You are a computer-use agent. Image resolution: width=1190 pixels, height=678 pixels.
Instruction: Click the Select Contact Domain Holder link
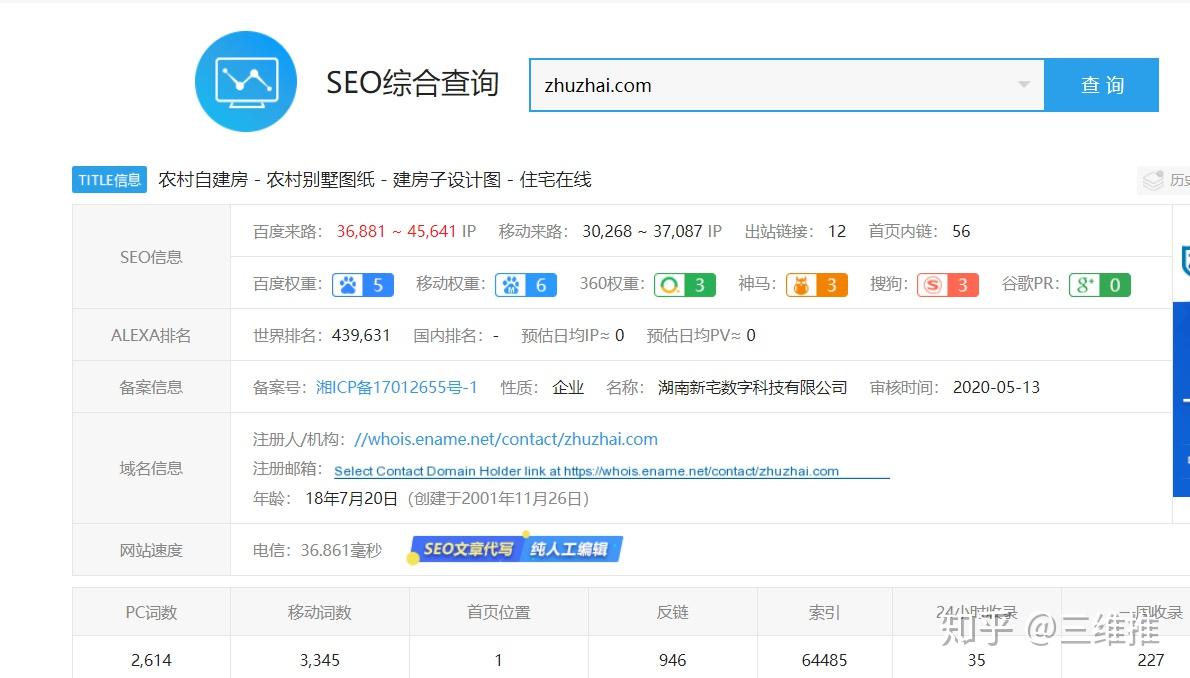587,471
